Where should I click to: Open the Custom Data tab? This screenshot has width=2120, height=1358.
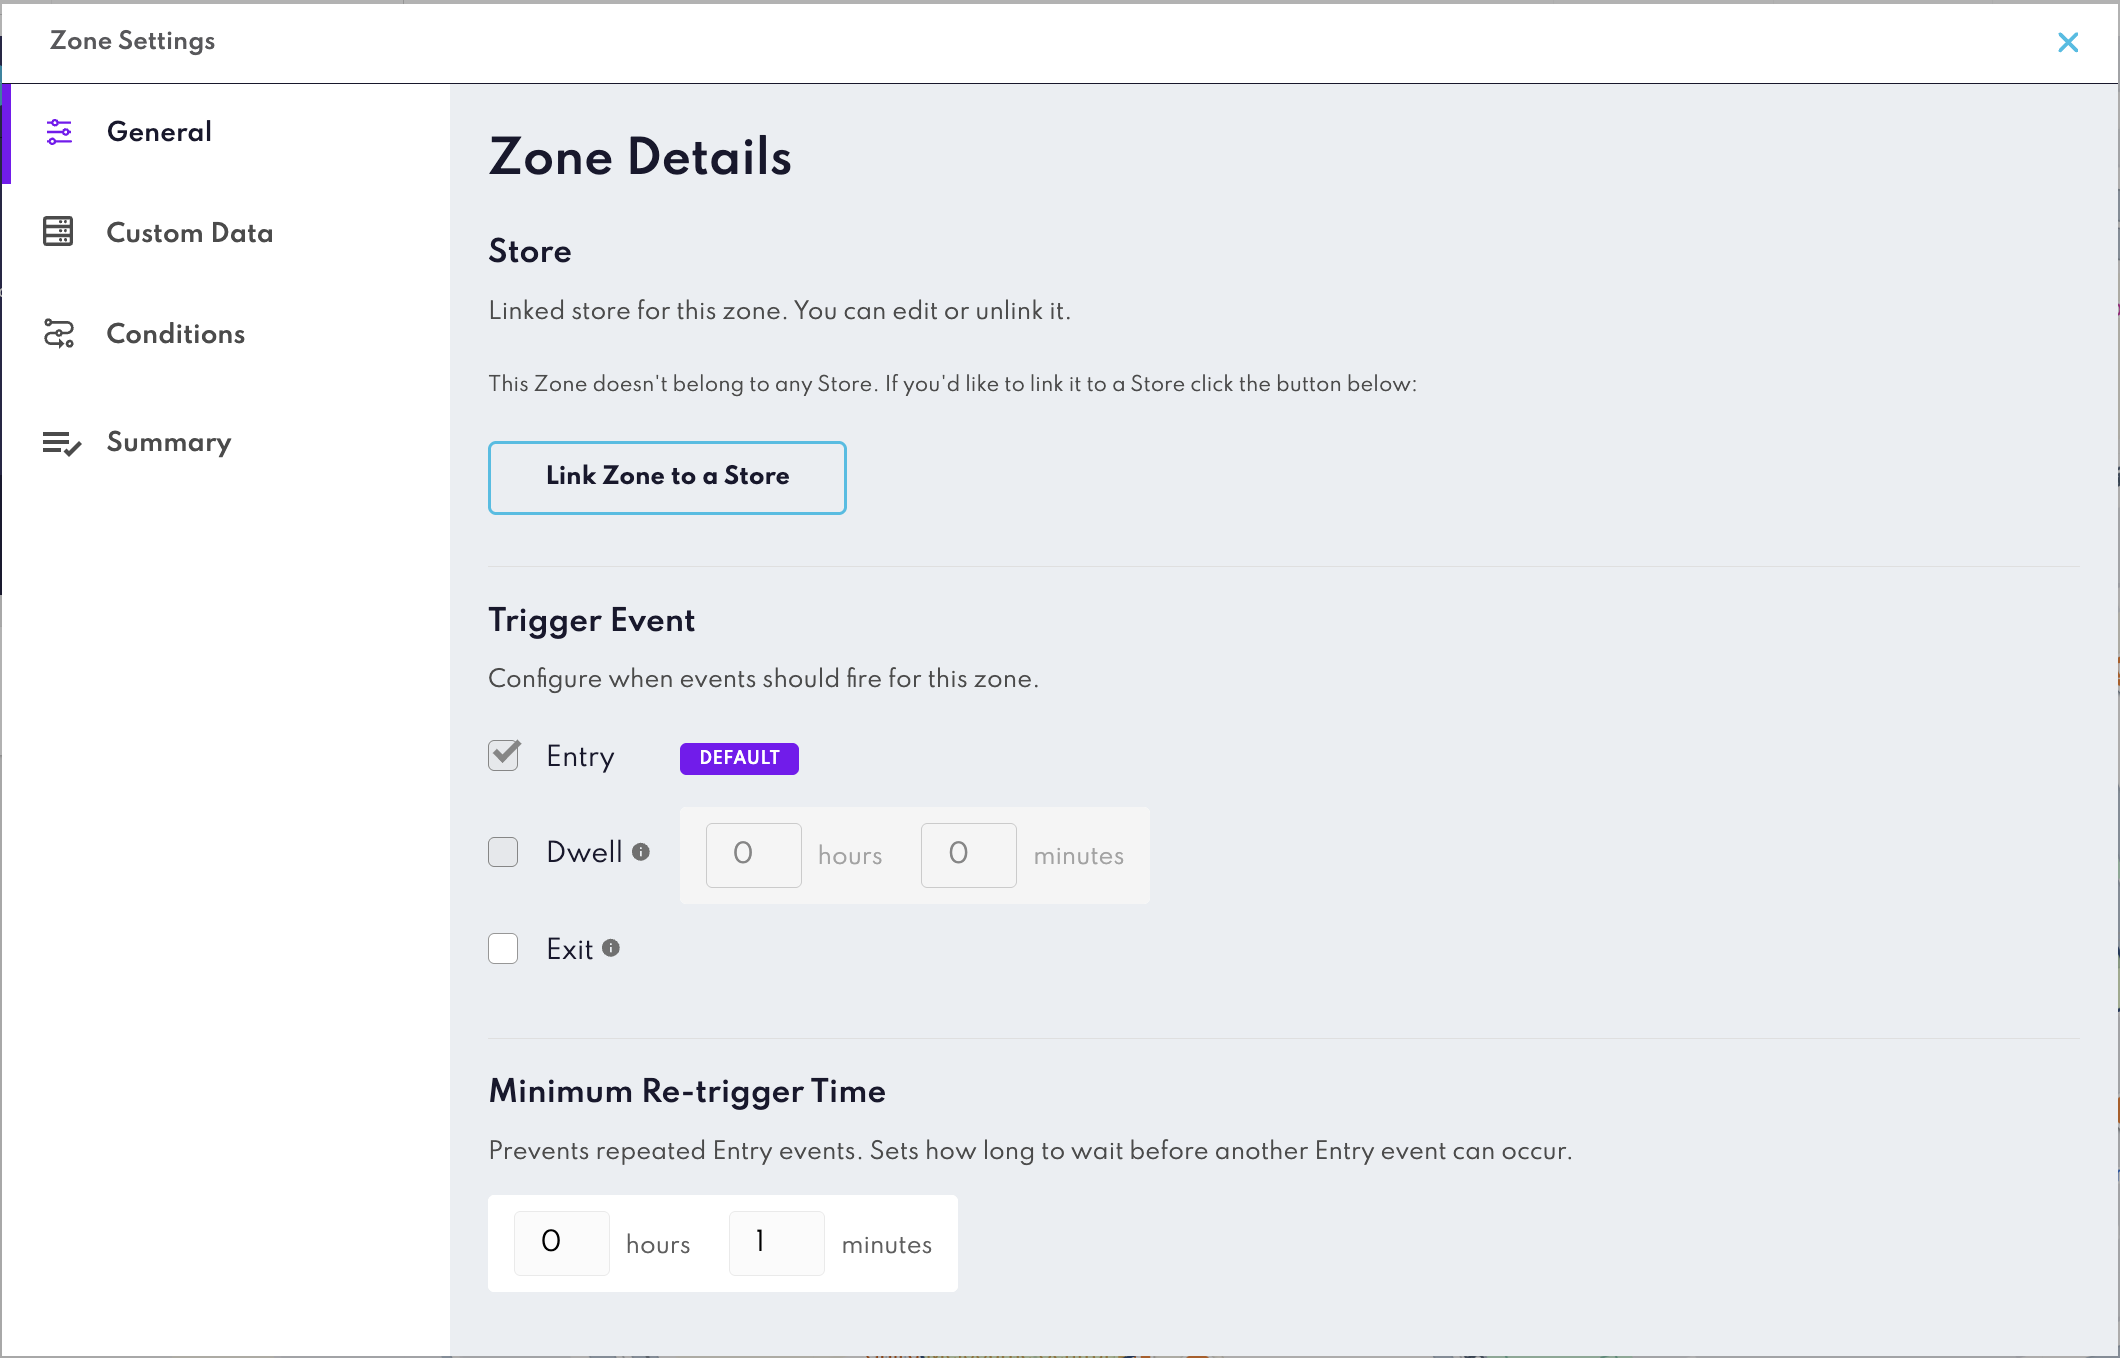coord(190,233)
